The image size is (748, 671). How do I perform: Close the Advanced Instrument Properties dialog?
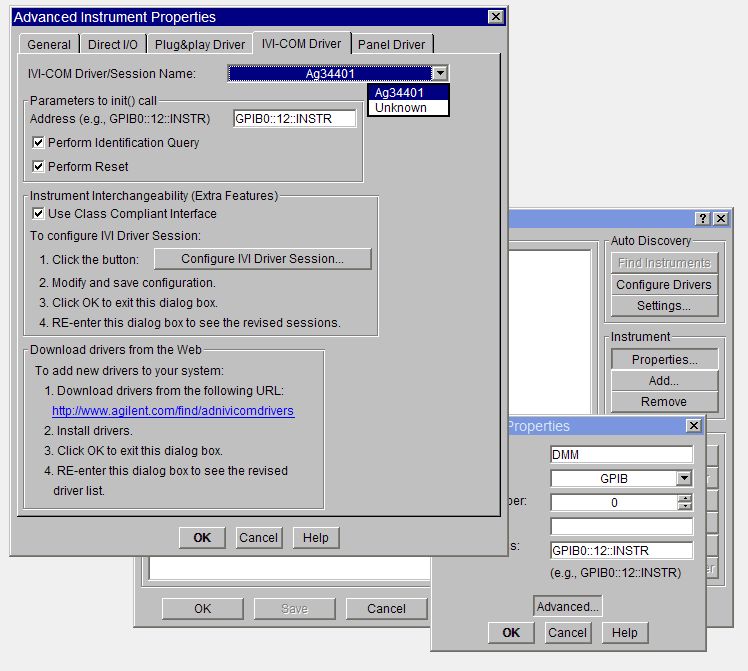point(495,17)
